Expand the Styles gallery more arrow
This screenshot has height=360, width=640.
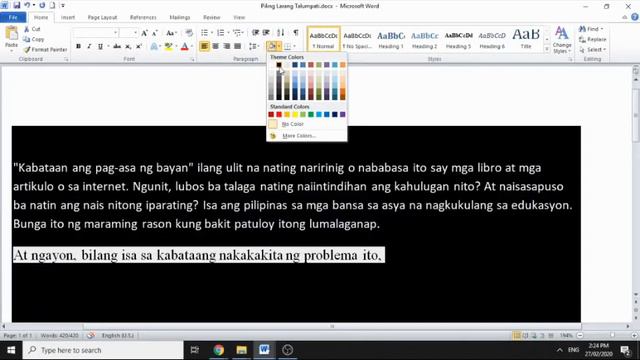coord(547,49)
